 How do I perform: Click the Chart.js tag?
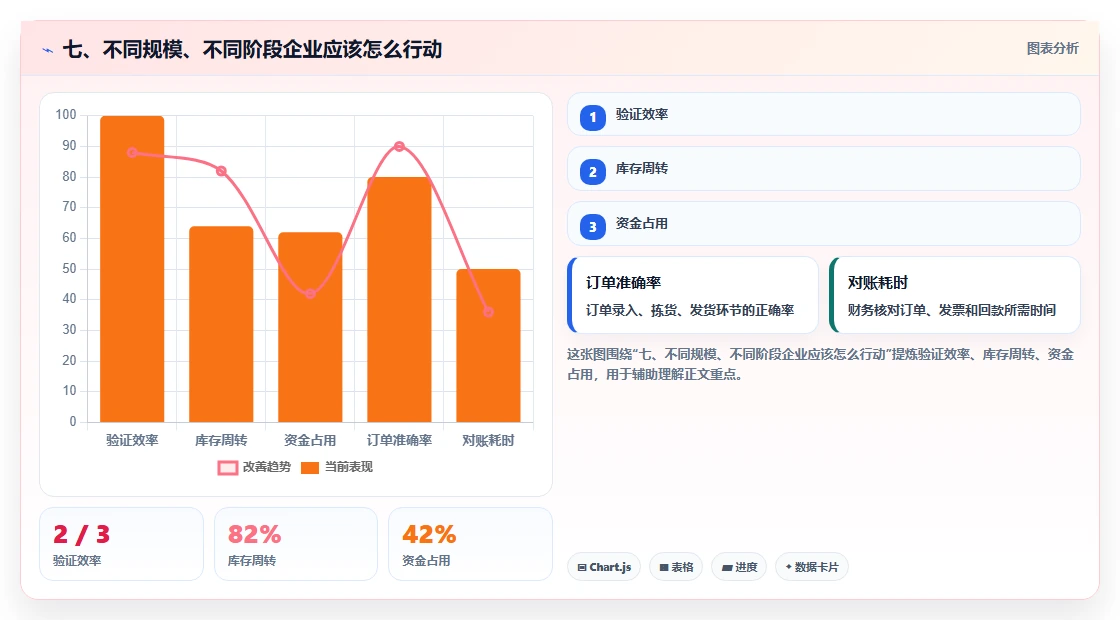coord(604,567)
